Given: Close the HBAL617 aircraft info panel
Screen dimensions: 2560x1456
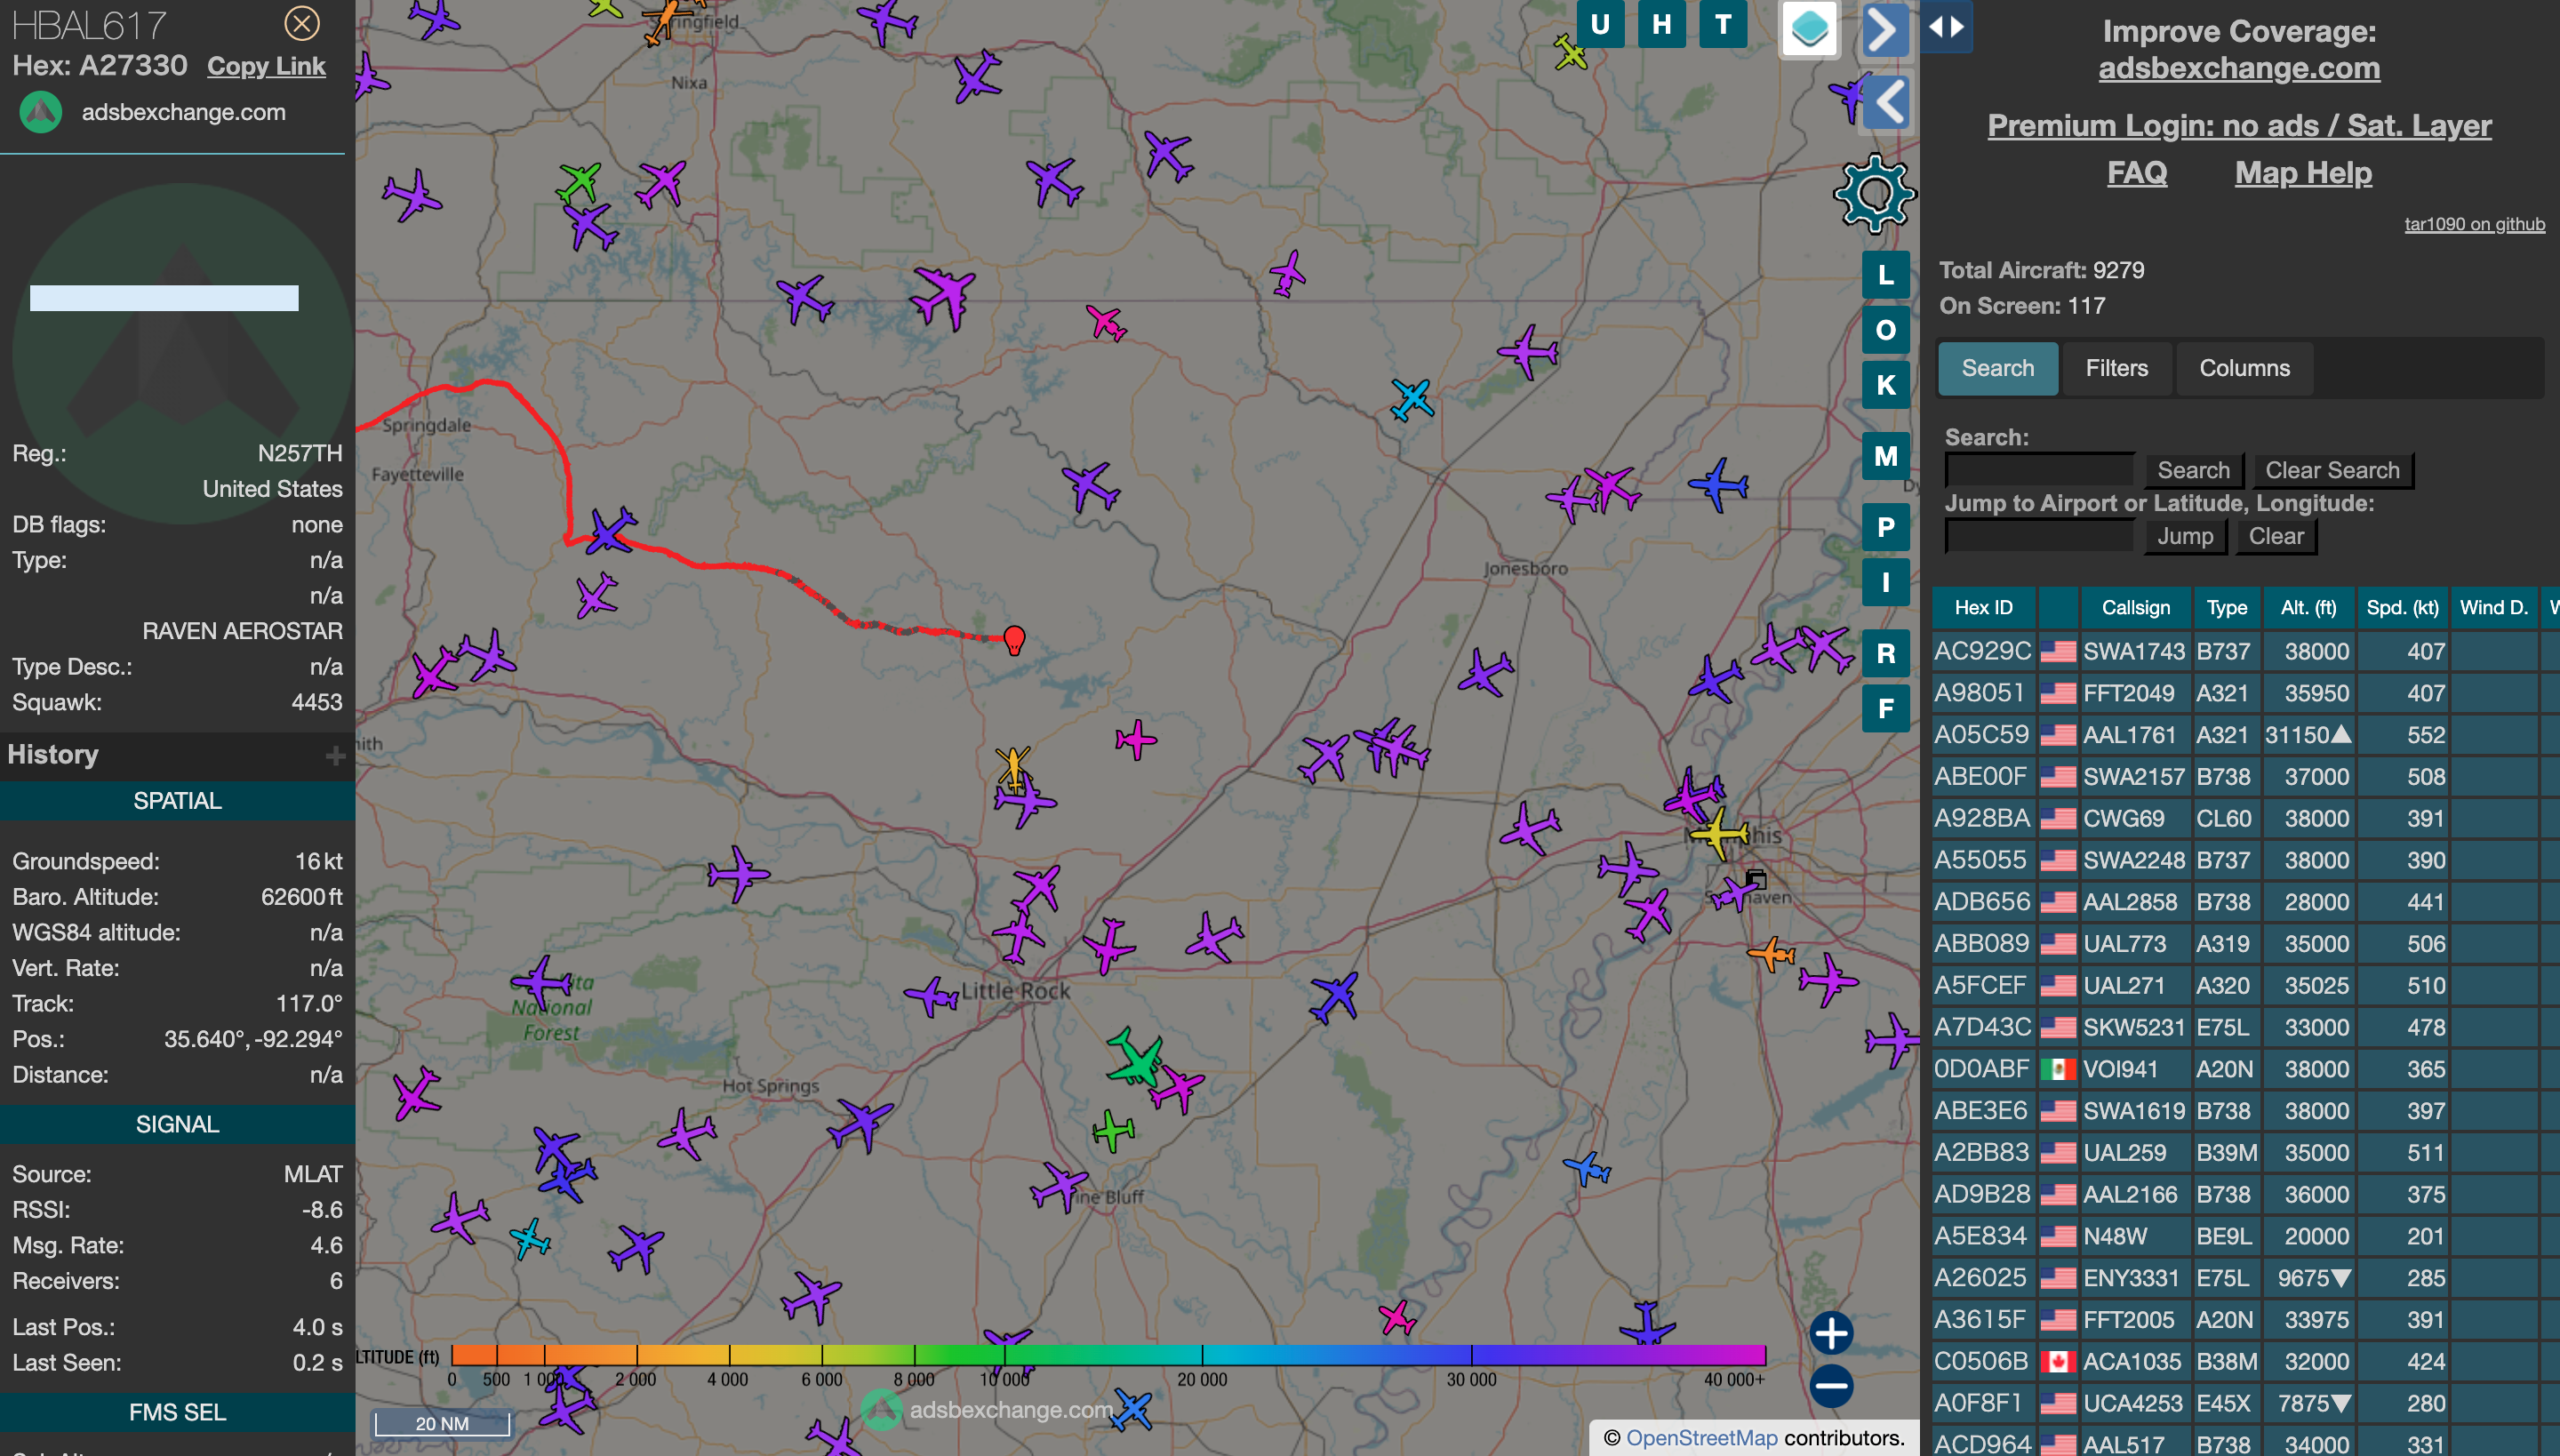Looking at the screenshot, I should [301, 23].
